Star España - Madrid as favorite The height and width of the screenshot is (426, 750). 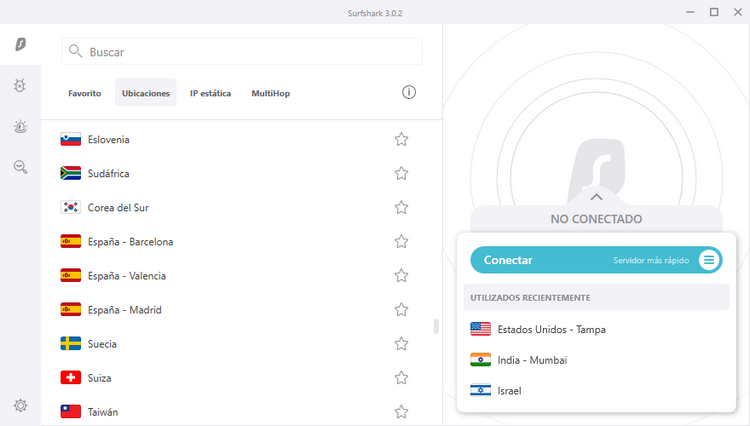tap(401, 309)
